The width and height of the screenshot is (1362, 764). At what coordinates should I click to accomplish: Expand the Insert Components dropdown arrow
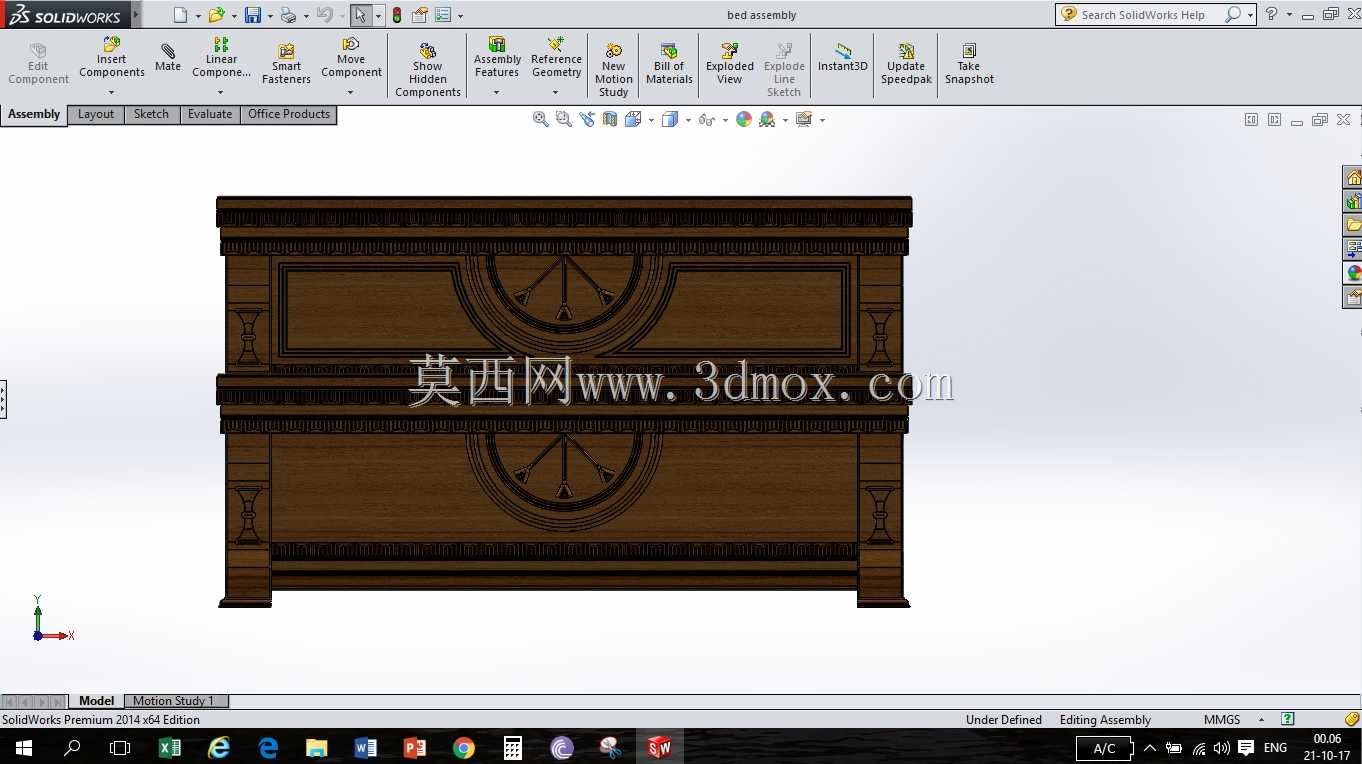111,93
